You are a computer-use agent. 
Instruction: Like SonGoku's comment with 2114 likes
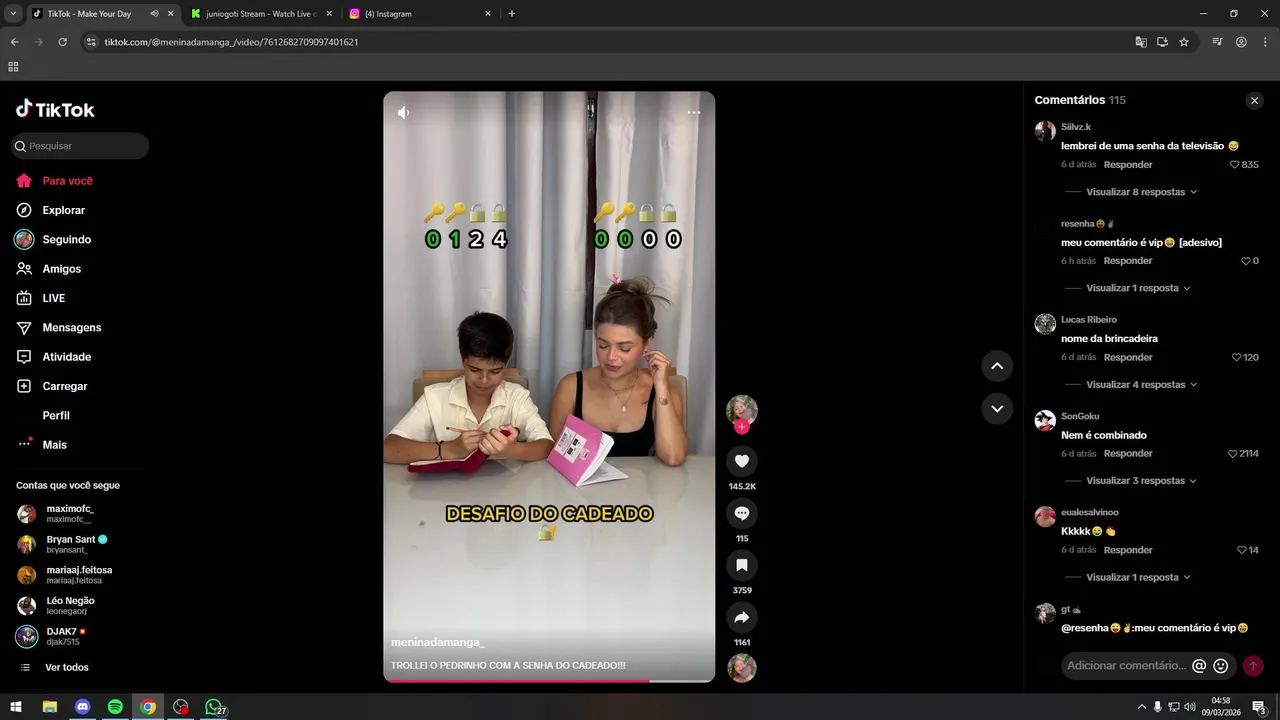click(x=1232, y=454)
